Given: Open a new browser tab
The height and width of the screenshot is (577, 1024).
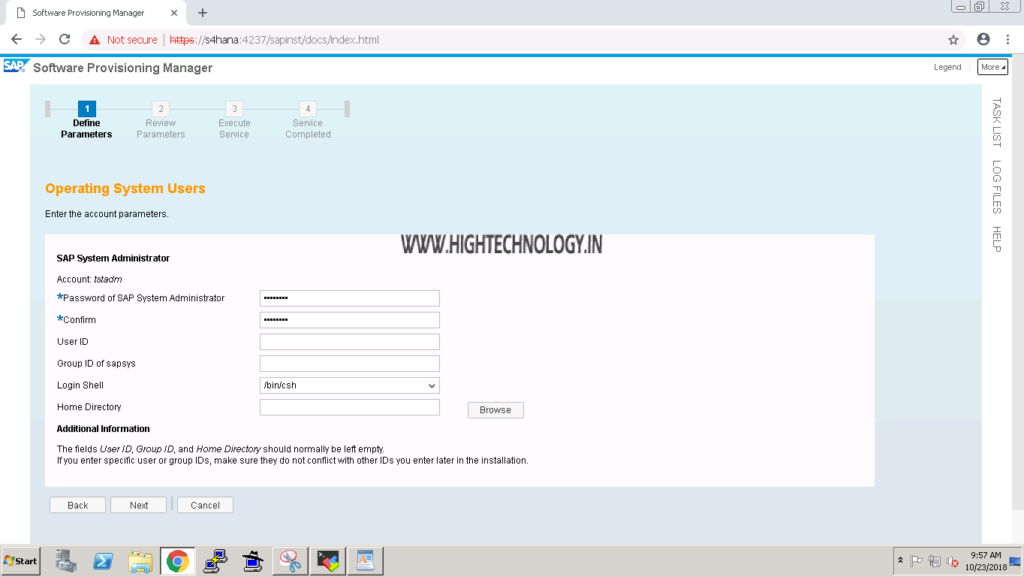Looking at the screenshot, I should [x=202, y=13].
